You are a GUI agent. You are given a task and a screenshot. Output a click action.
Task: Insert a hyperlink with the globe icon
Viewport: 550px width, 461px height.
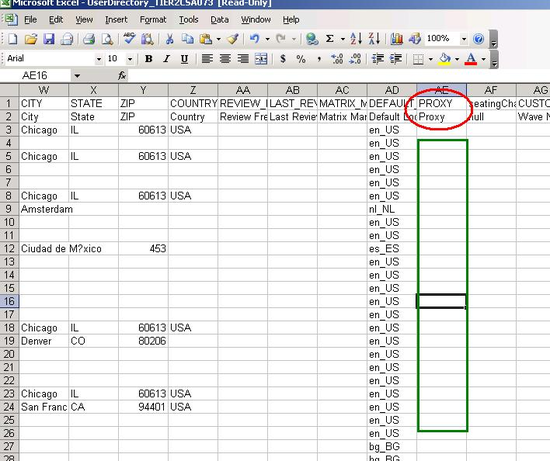(x=312, y=39)
